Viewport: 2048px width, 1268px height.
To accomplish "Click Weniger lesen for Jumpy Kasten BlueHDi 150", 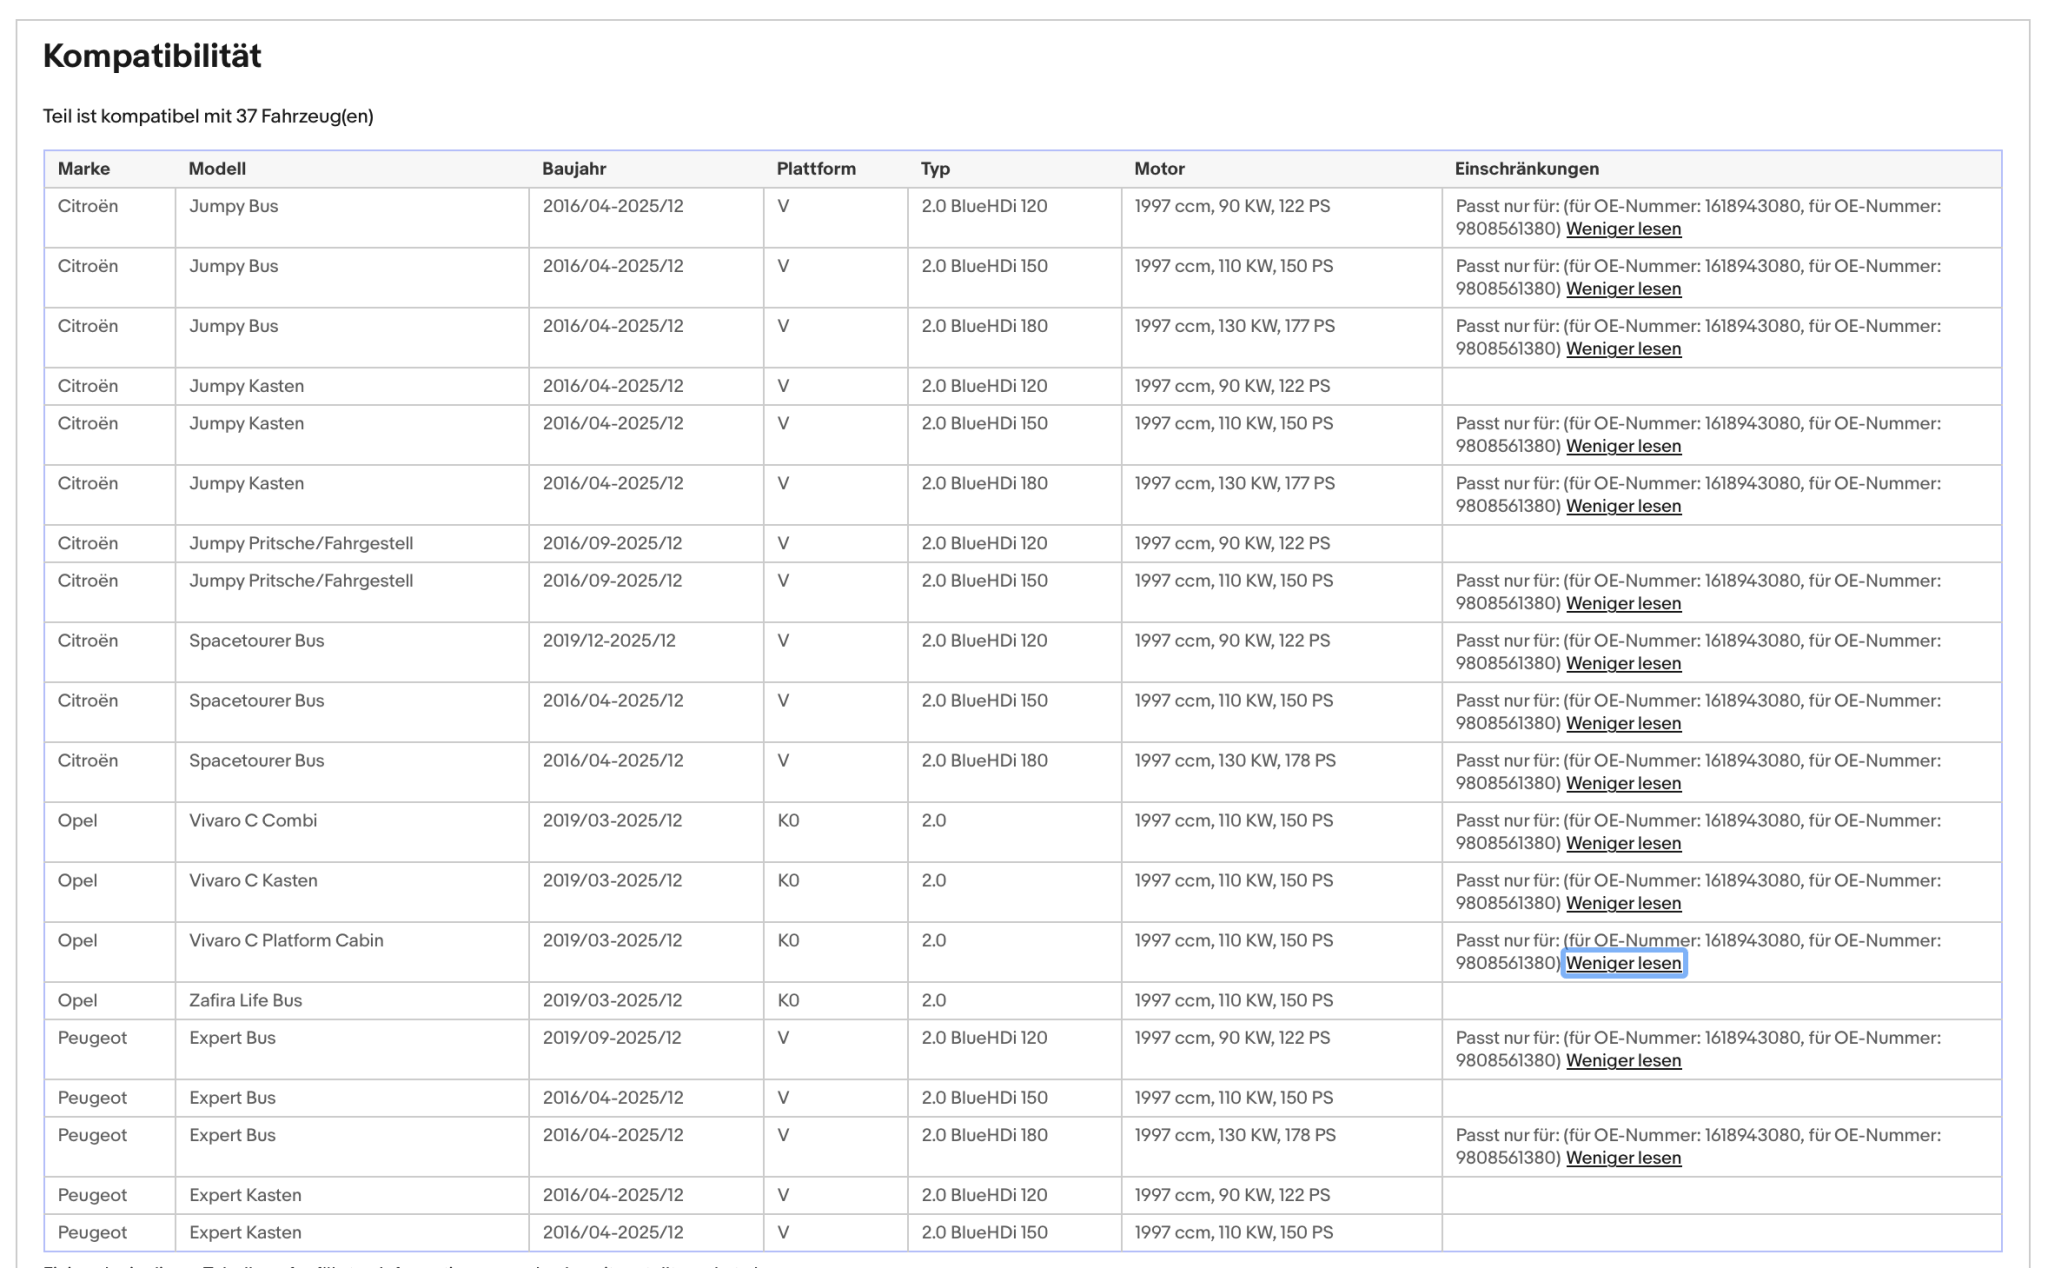I will pos(1623,446).
